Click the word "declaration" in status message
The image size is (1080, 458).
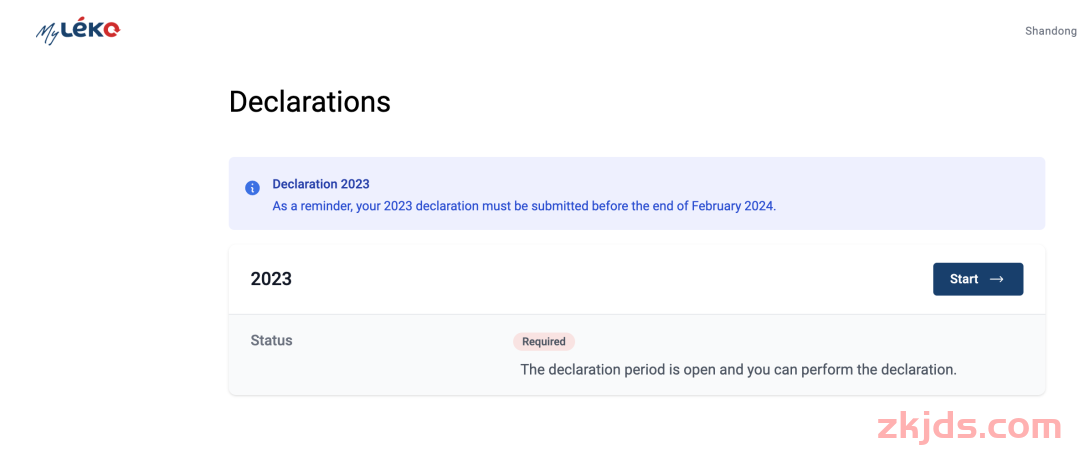click(584, 370)
